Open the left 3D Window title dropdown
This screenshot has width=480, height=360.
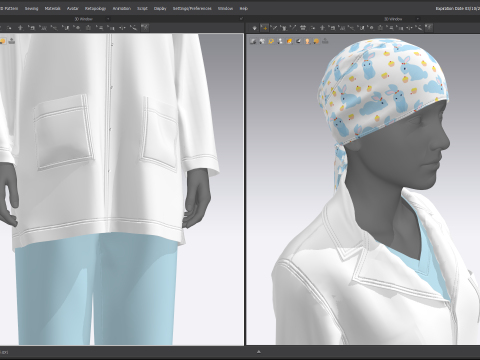(x=108, y=19)
